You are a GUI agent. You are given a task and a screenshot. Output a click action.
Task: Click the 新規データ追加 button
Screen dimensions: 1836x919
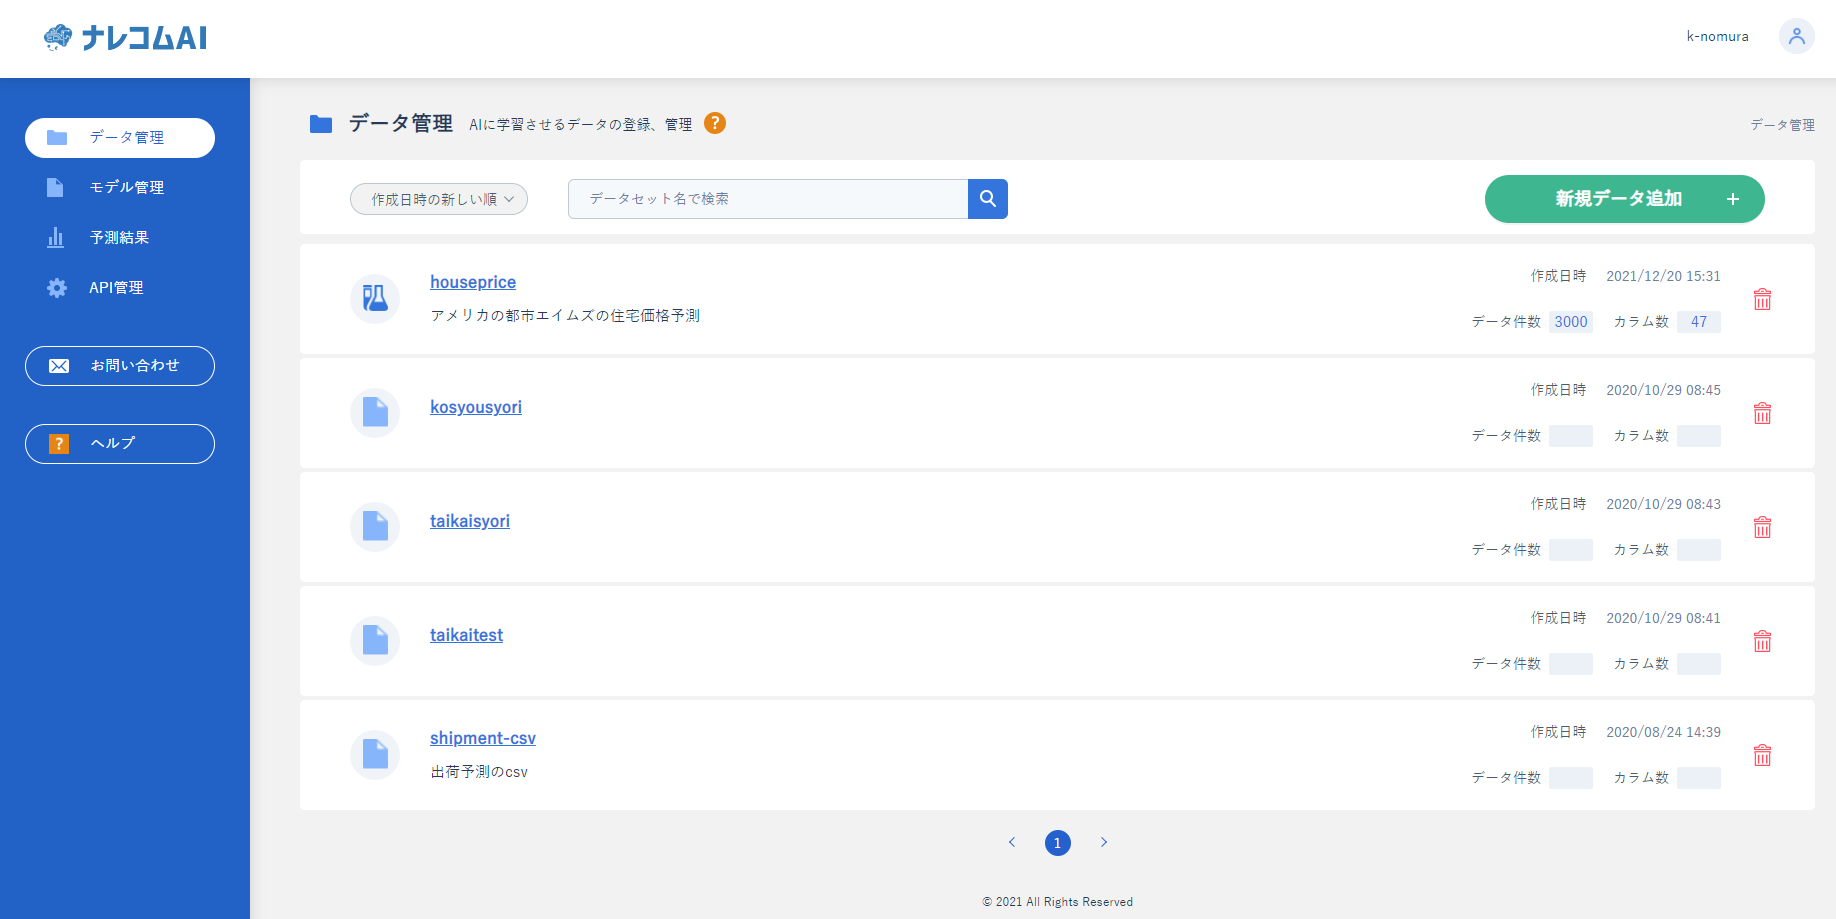coord(1624,199)
